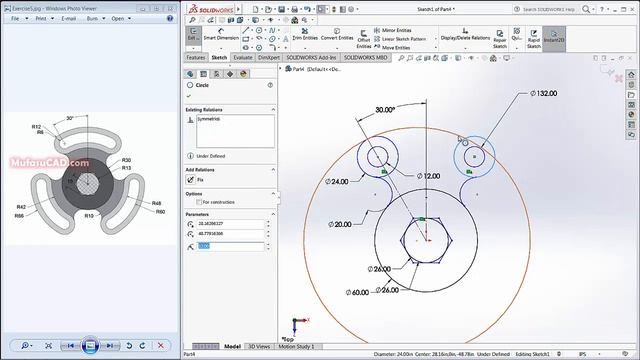The image size is (640, 360).
Task: Click the Smart Dimension tool
Action: coord(221,34)
